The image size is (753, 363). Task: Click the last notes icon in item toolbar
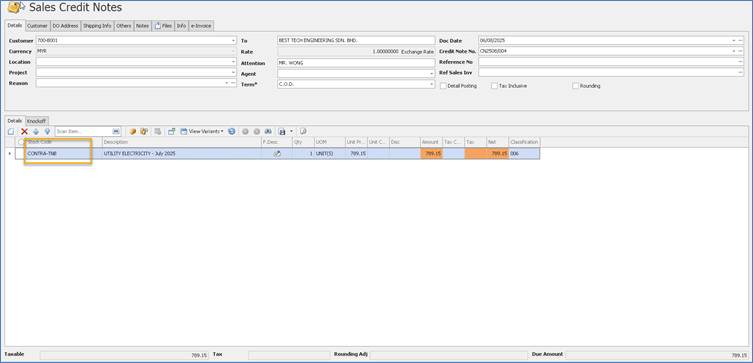[x=303, y=131]
